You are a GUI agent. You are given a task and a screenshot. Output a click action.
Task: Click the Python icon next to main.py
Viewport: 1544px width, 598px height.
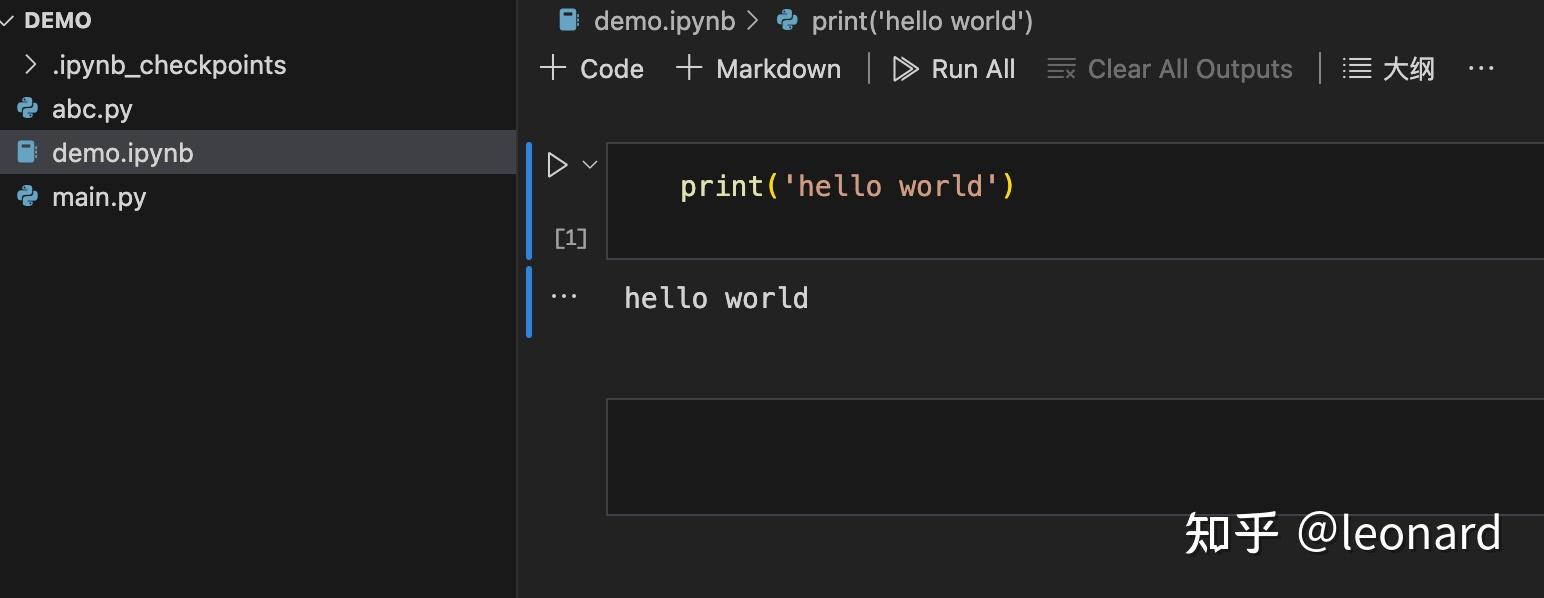29,196
